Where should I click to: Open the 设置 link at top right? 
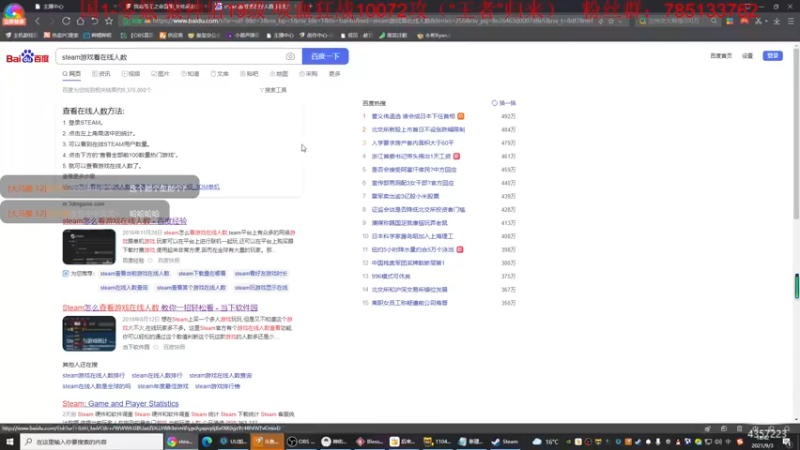point(747,56)
